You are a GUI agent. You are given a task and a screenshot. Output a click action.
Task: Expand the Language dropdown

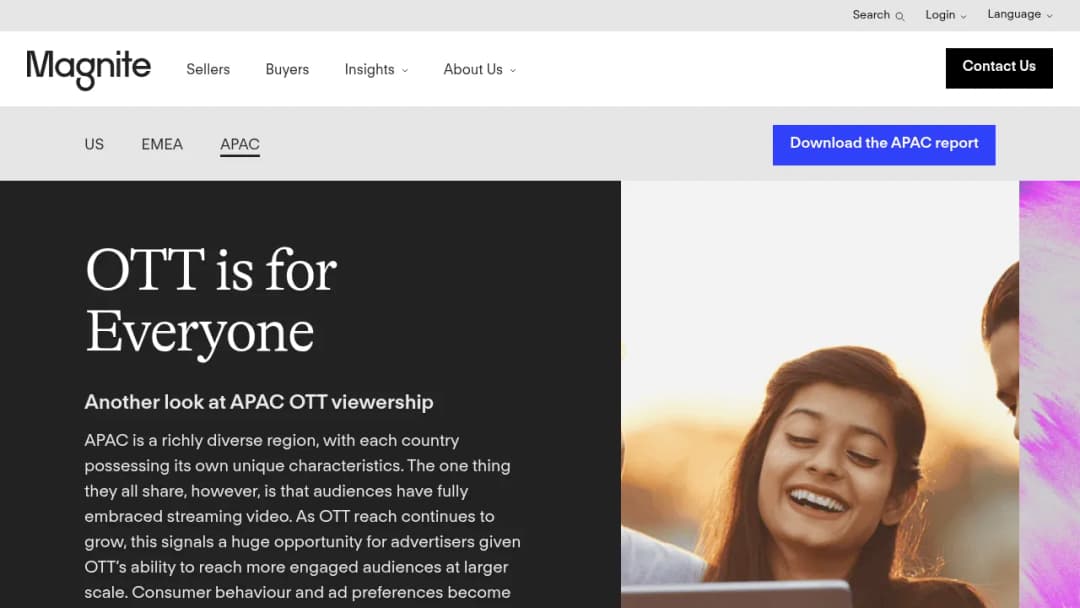pos(1019,14)
